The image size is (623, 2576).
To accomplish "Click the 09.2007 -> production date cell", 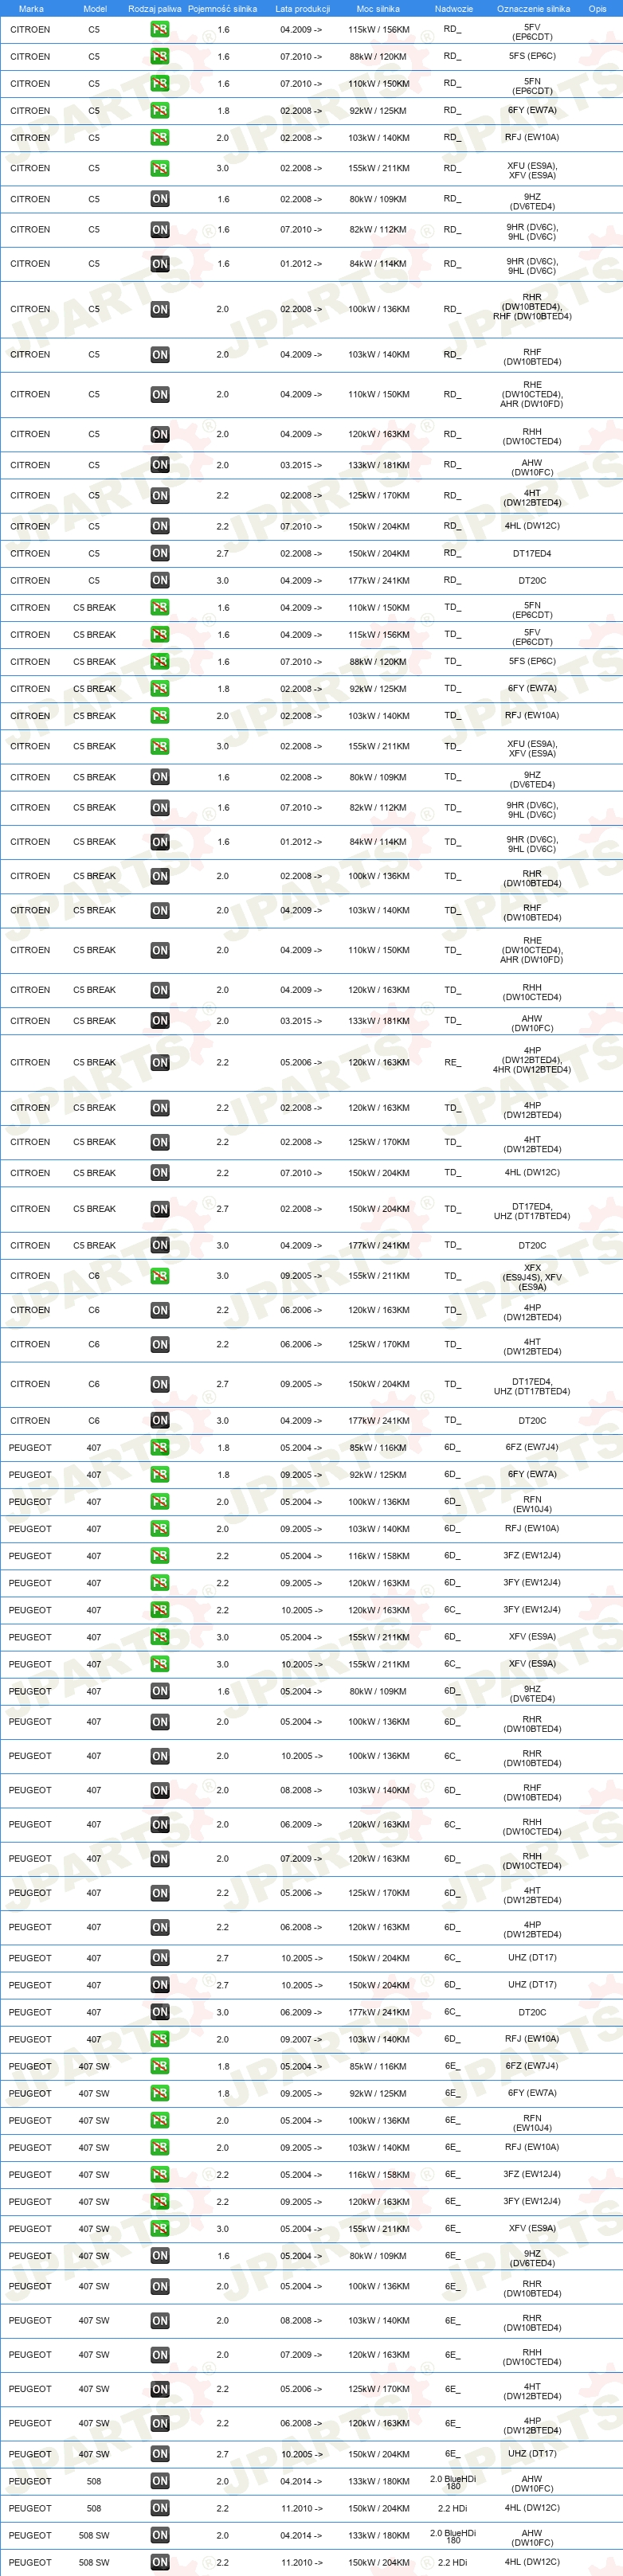I will pos(301,2039).
